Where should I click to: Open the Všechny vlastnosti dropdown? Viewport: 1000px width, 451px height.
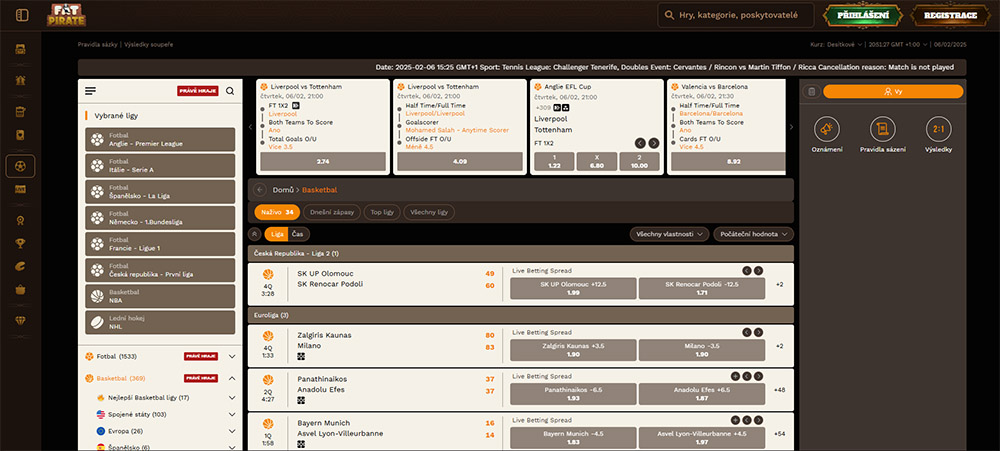coord(669,233)
